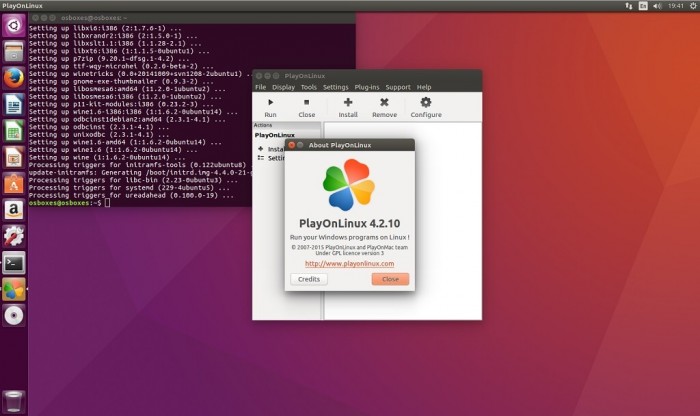700x416 pixels.
Task: Open LibreOffice Impress from launcher
Action: [14, 158]
